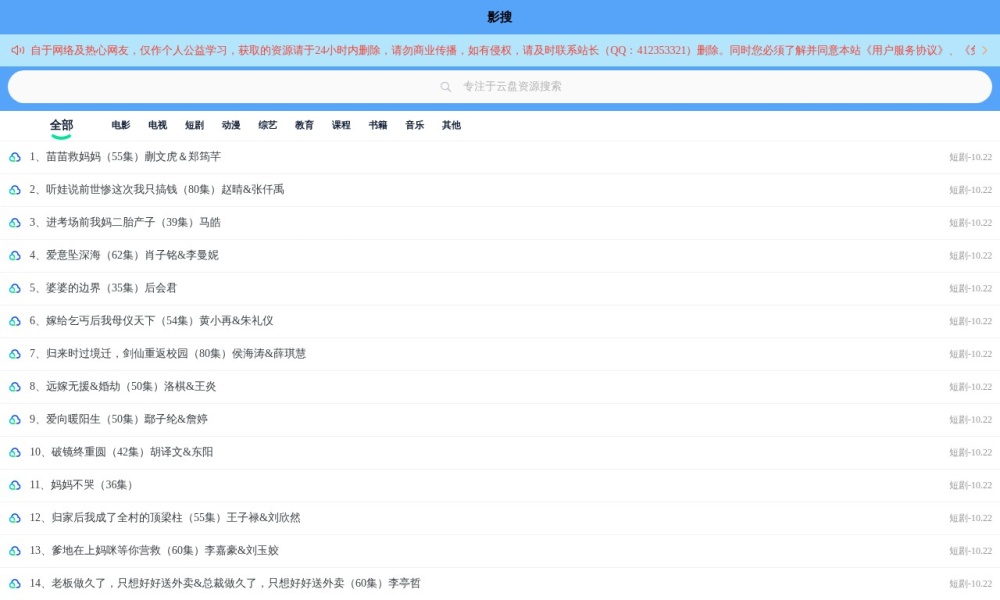This screenshot has width=1000, height=600.
Task: Click 短剧-10.22 tag on 爱向暖阳生 row
Action: pyautogui.click(x=970, y=420)
